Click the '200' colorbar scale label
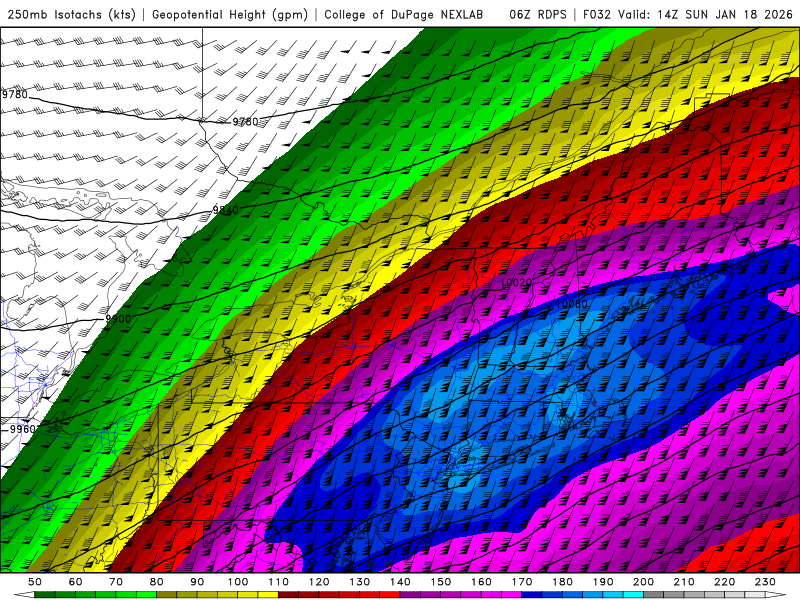The width and height of the screenshot is (800, 600). (x=643, y=582)
